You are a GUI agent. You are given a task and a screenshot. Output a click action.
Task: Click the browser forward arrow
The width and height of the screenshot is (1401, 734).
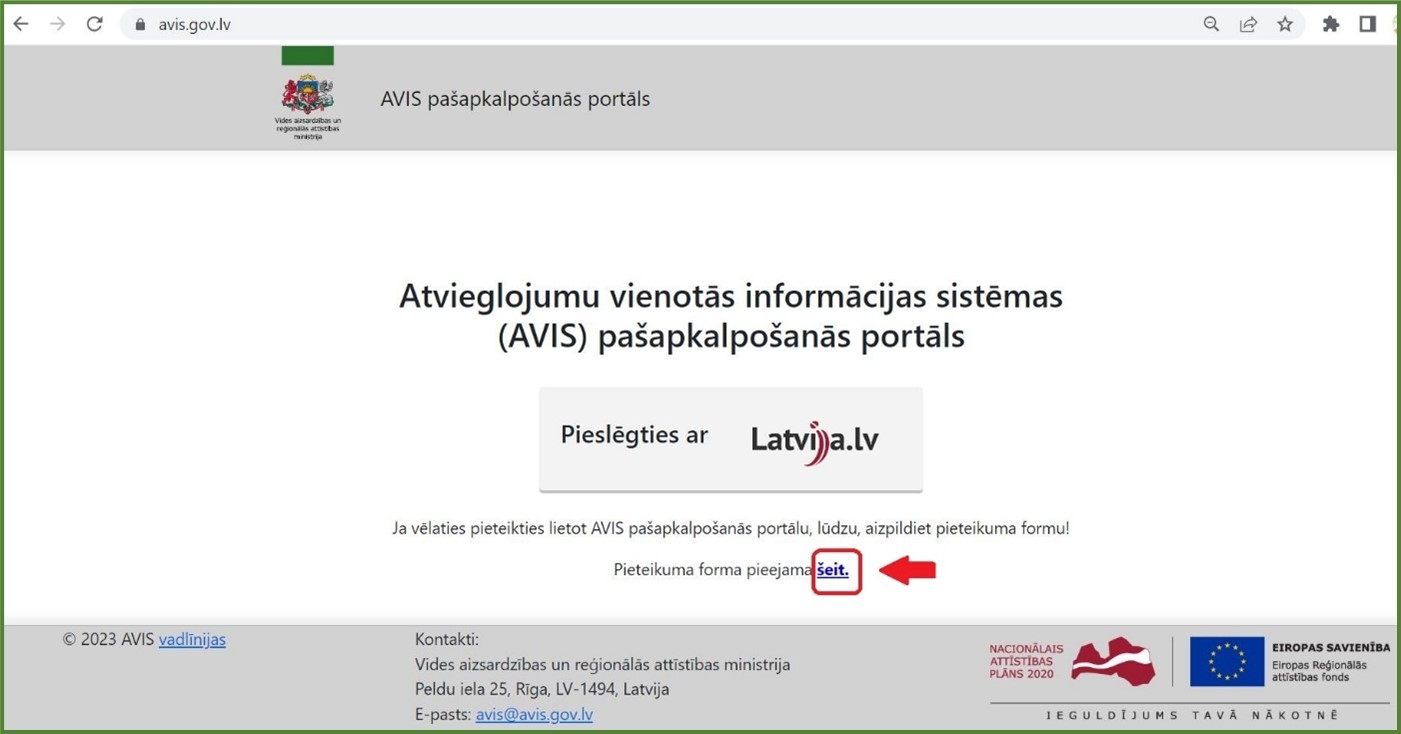57,24
